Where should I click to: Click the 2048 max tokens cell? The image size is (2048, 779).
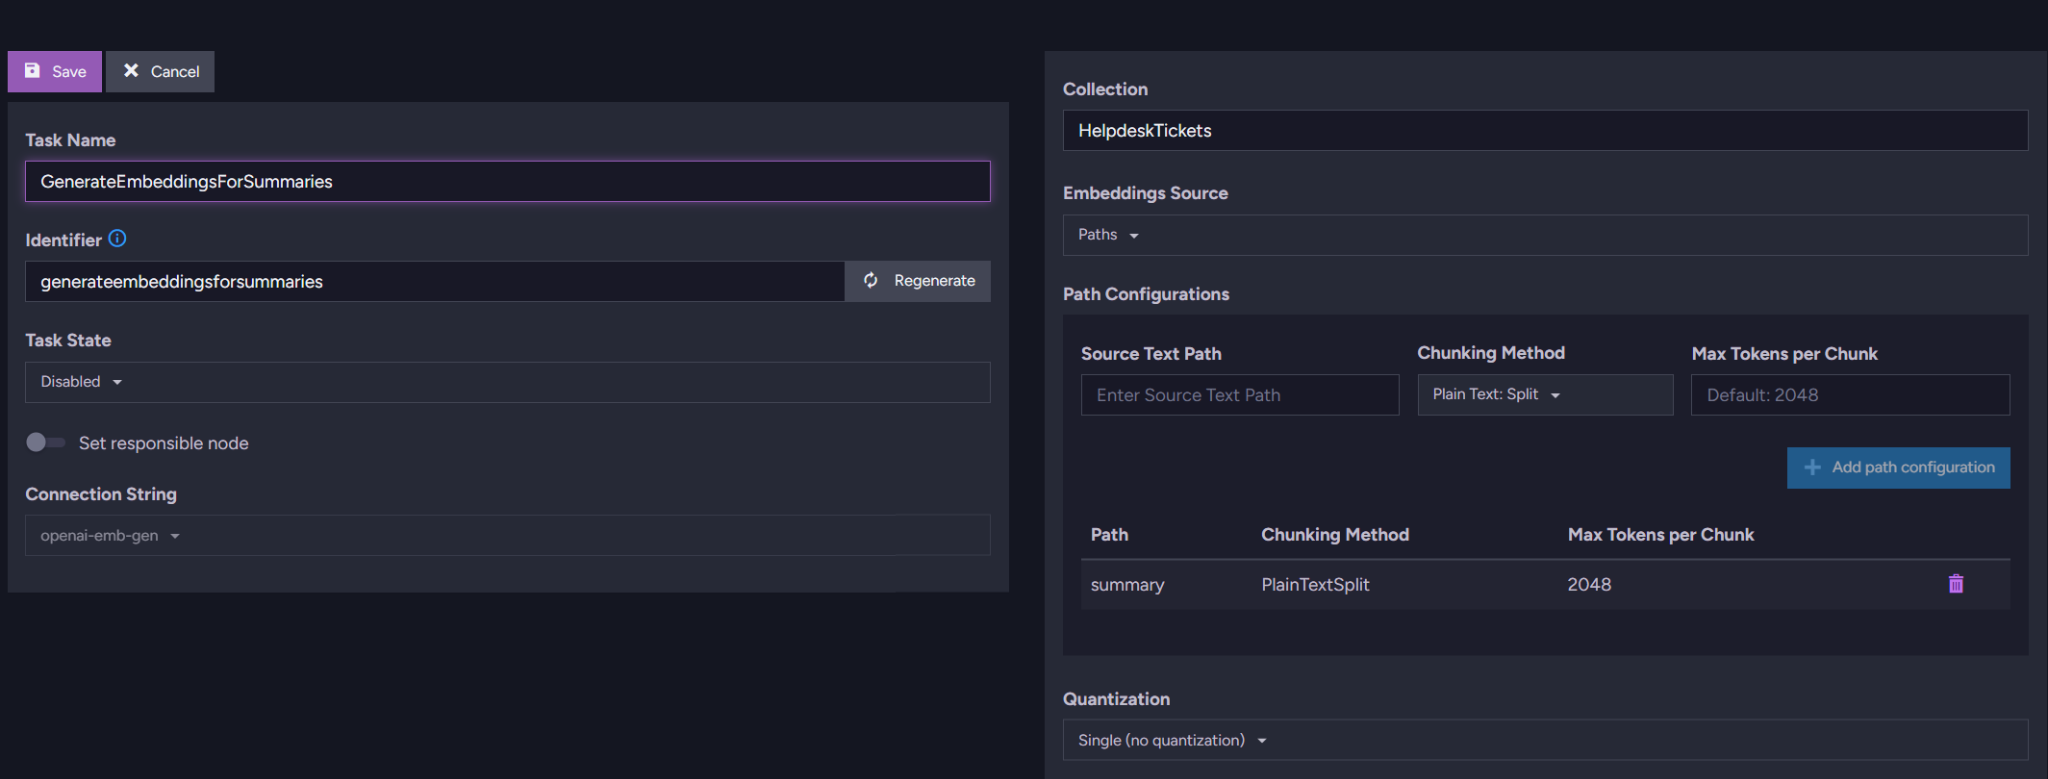point(1589,585)
